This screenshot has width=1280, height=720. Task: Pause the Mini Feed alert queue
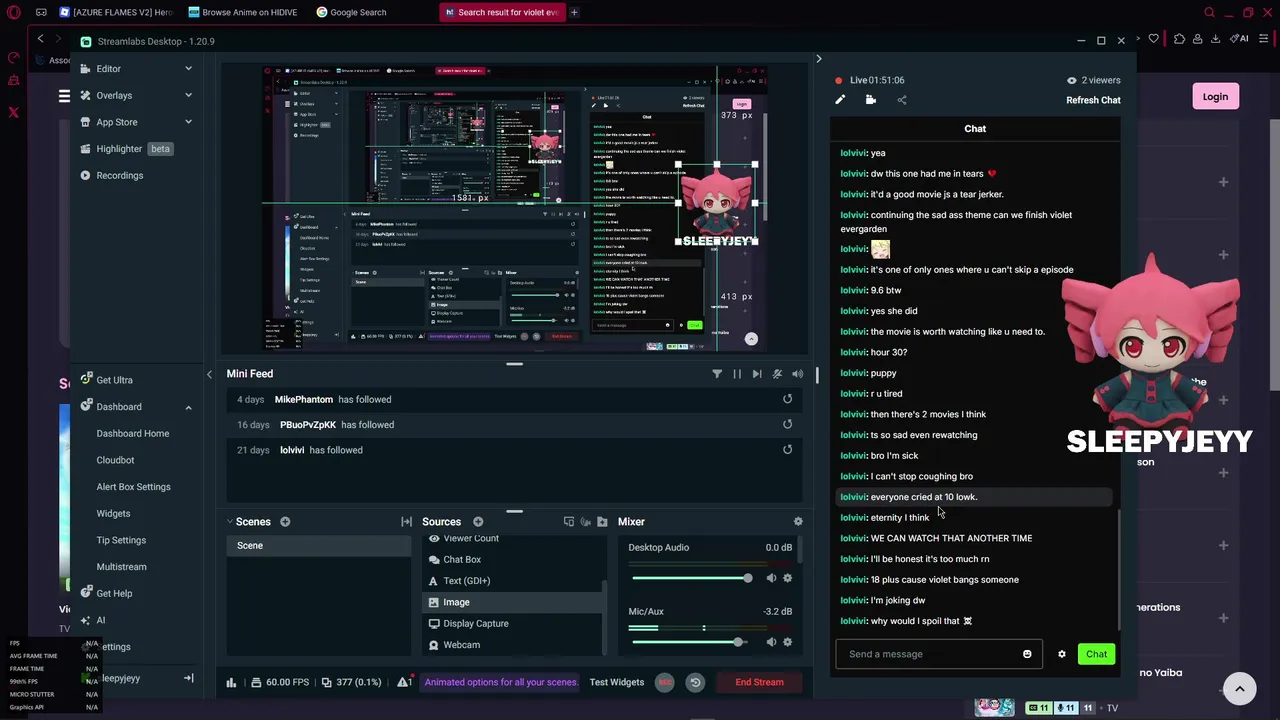click(737, 374)
